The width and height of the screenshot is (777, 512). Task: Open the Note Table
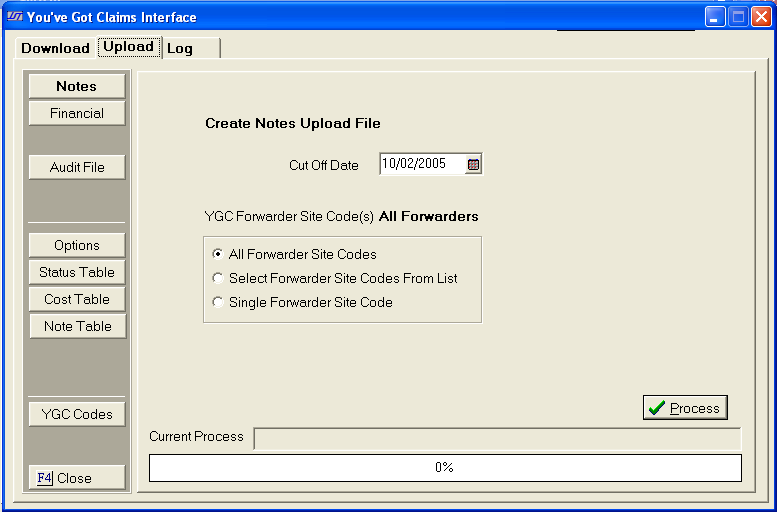[77, 326]
